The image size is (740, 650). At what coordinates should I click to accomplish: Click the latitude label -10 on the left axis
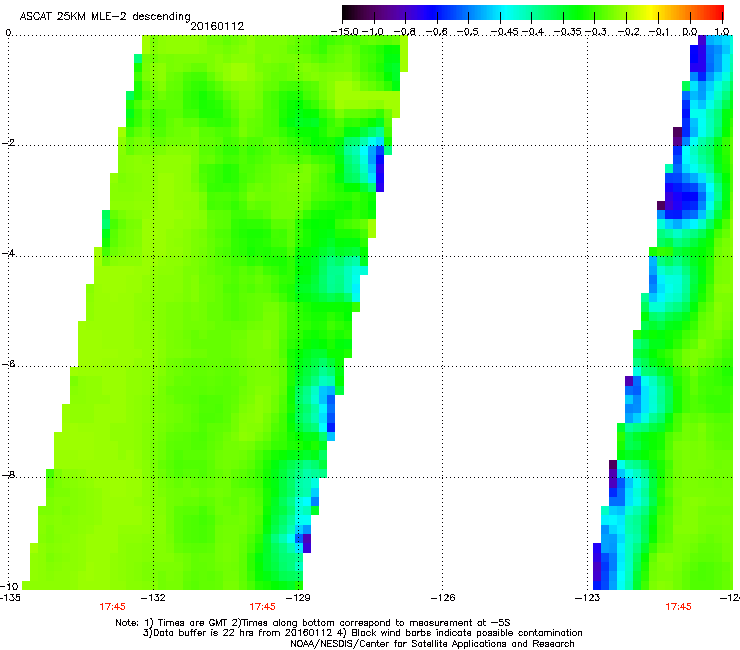coord(9,586)
